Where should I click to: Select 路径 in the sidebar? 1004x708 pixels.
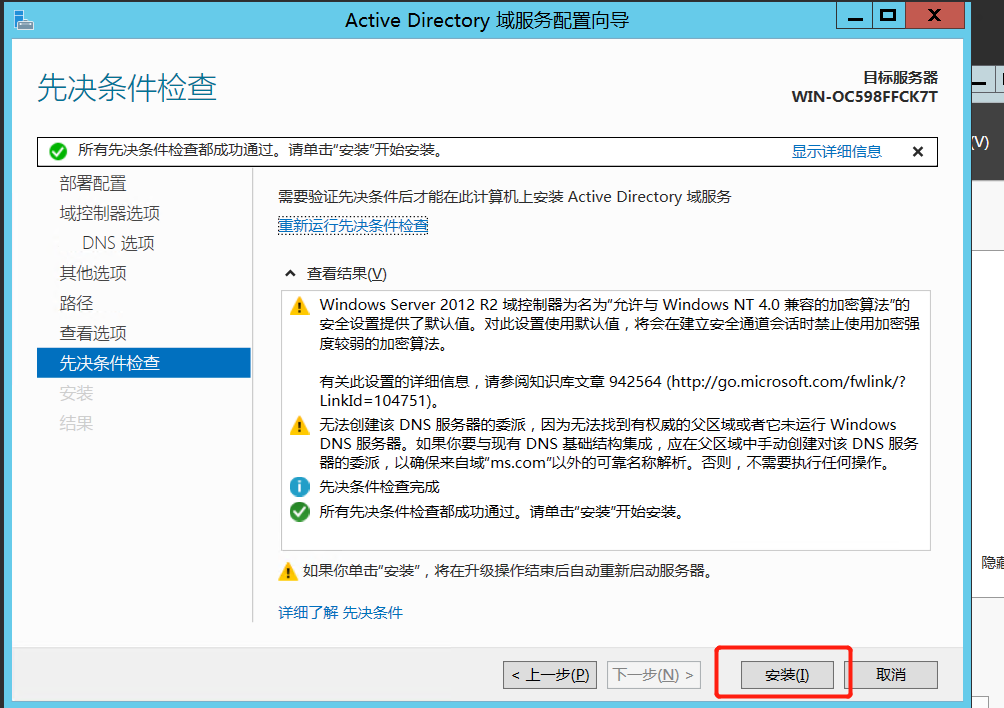pyautogui.click(x=76, y=303)
